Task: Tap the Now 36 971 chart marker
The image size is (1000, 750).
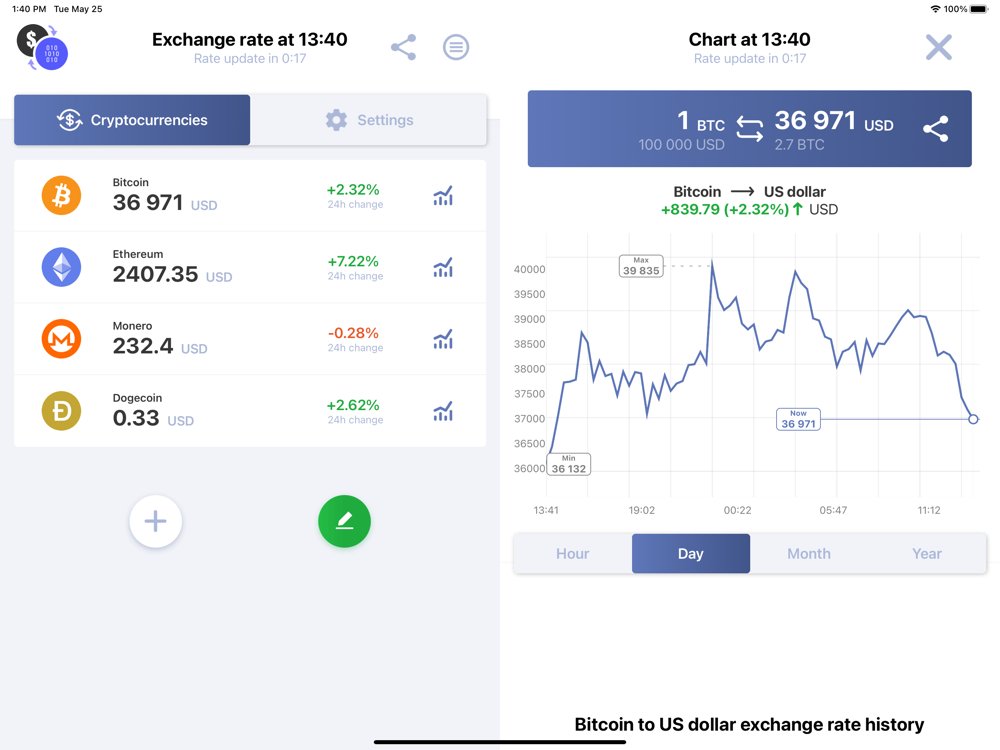Action: point(798,420)
